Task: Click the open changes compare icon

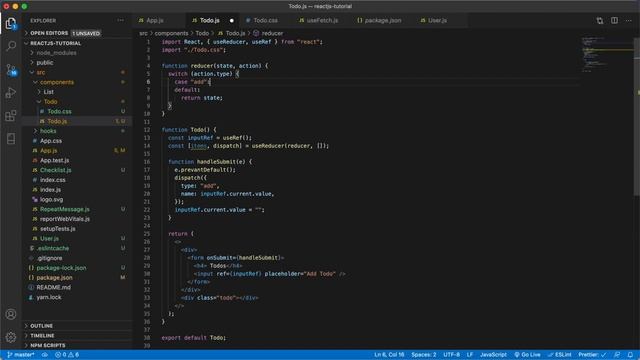Action: [x=600, y=20]
